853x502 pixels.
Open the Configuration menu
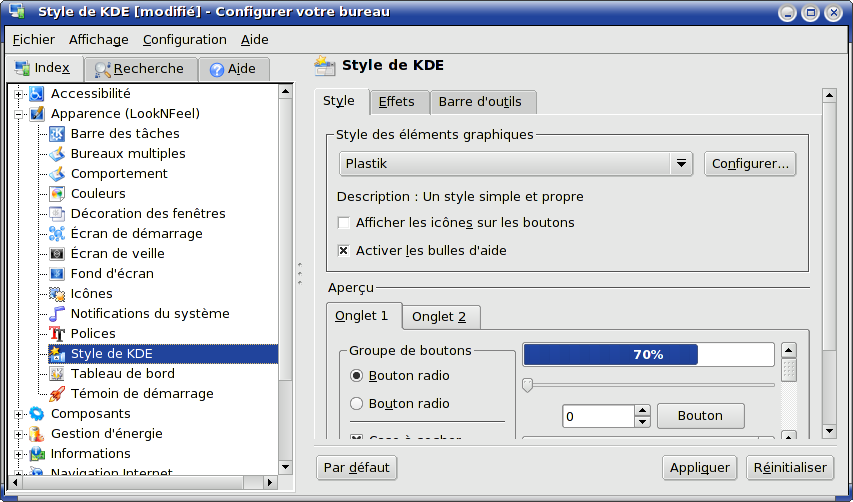coord(184,40)
